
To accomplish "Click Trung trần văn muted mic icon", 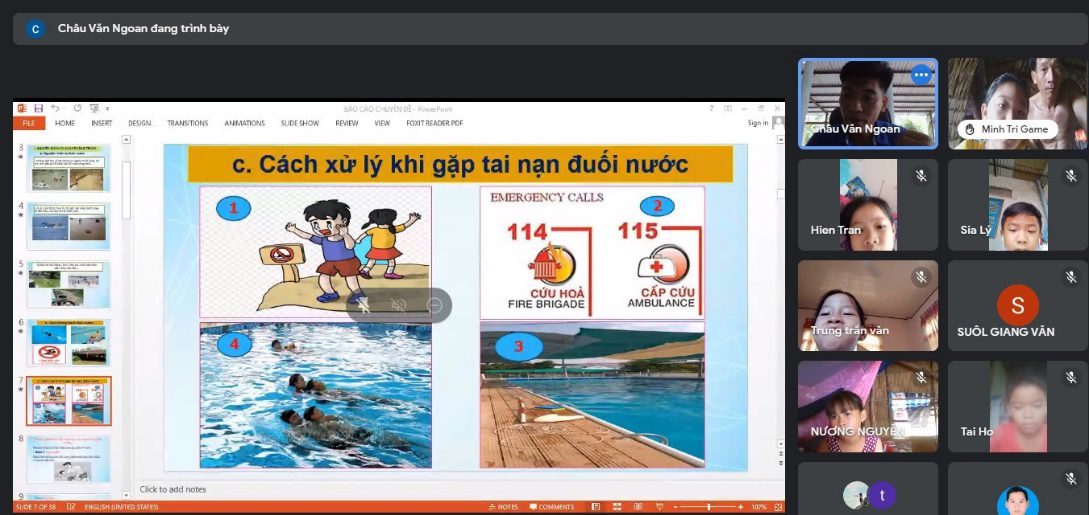I will pyautogui.click(x=921, y=277).
